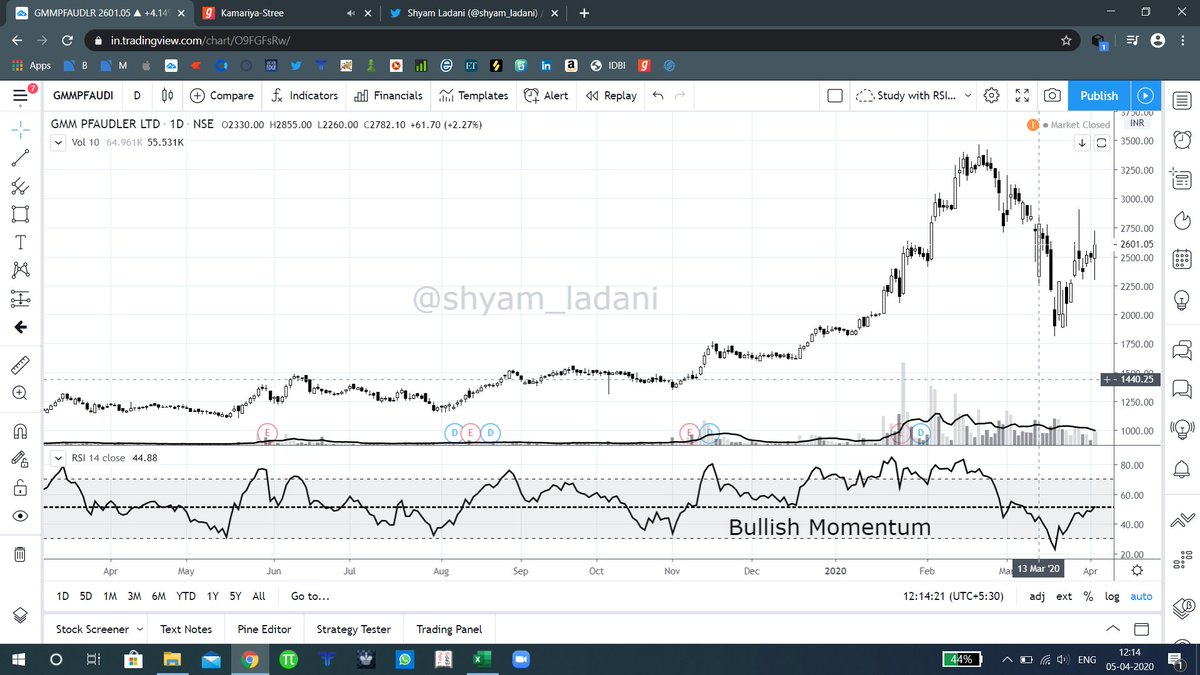Open the Financials menu
This screenshot has height=675, width=1200.
388,96
